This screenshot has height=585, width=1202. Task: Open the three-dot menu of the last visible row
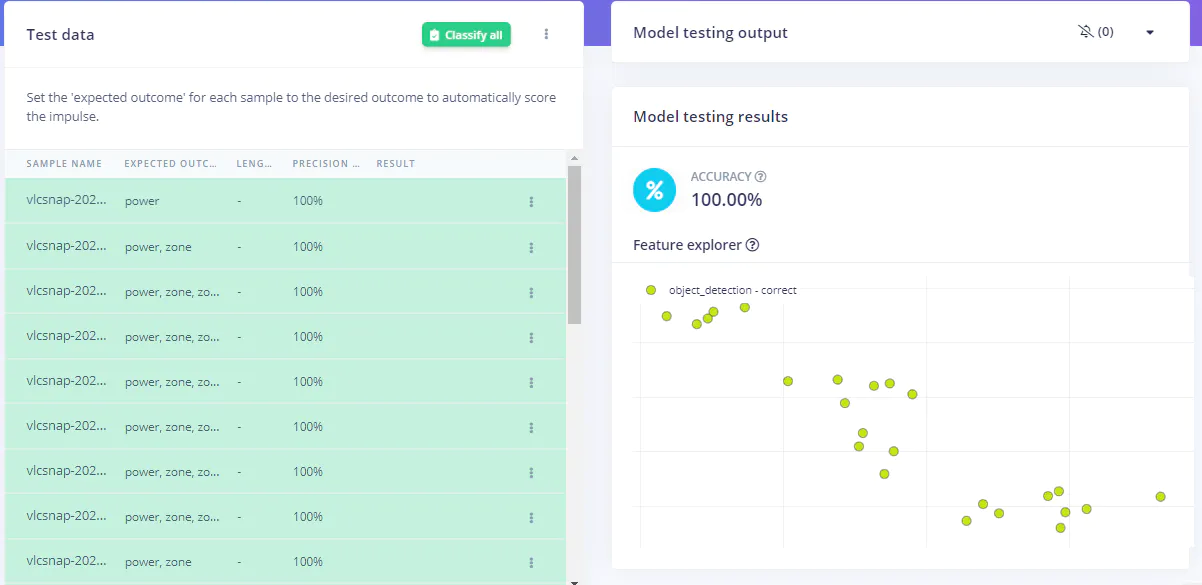[x=531, y=562]
